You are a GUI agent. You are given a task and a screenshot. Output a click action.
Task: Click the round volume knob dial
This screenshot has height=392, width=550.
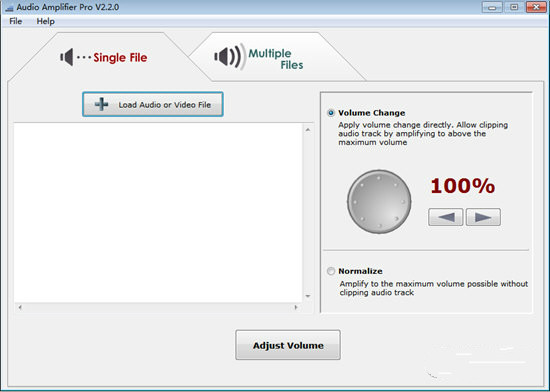[379, 202]
